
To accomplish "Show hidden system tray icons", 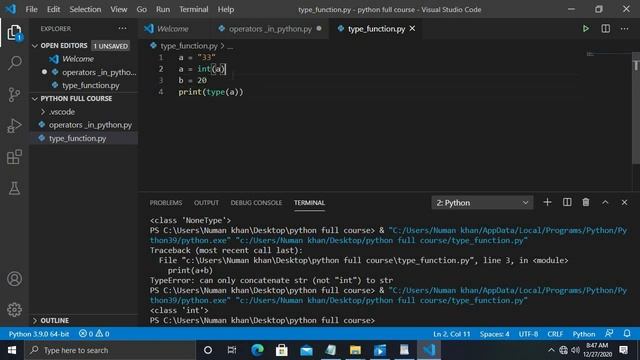I will (x=551, y=350).
